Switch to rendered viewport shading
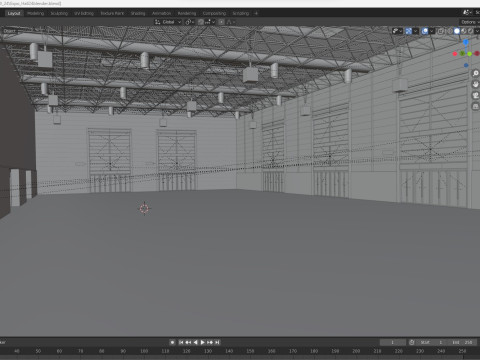 point(470,31)
